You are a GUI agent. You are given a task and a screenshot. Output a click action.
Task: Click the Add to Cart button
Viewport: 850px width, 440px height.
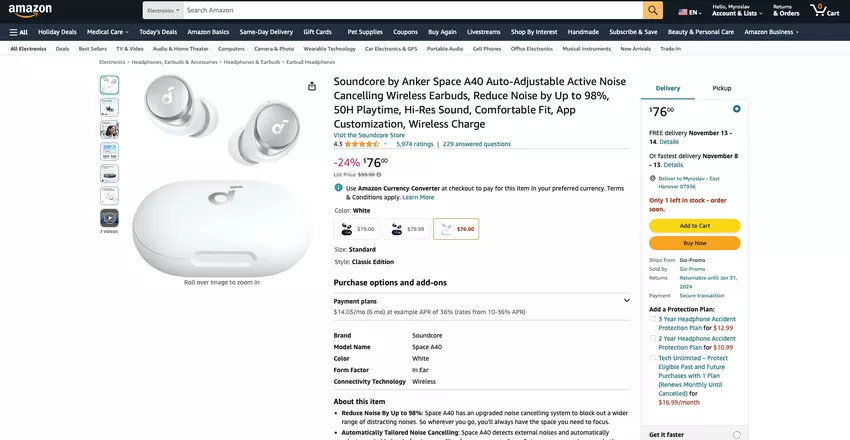[694, 226]
